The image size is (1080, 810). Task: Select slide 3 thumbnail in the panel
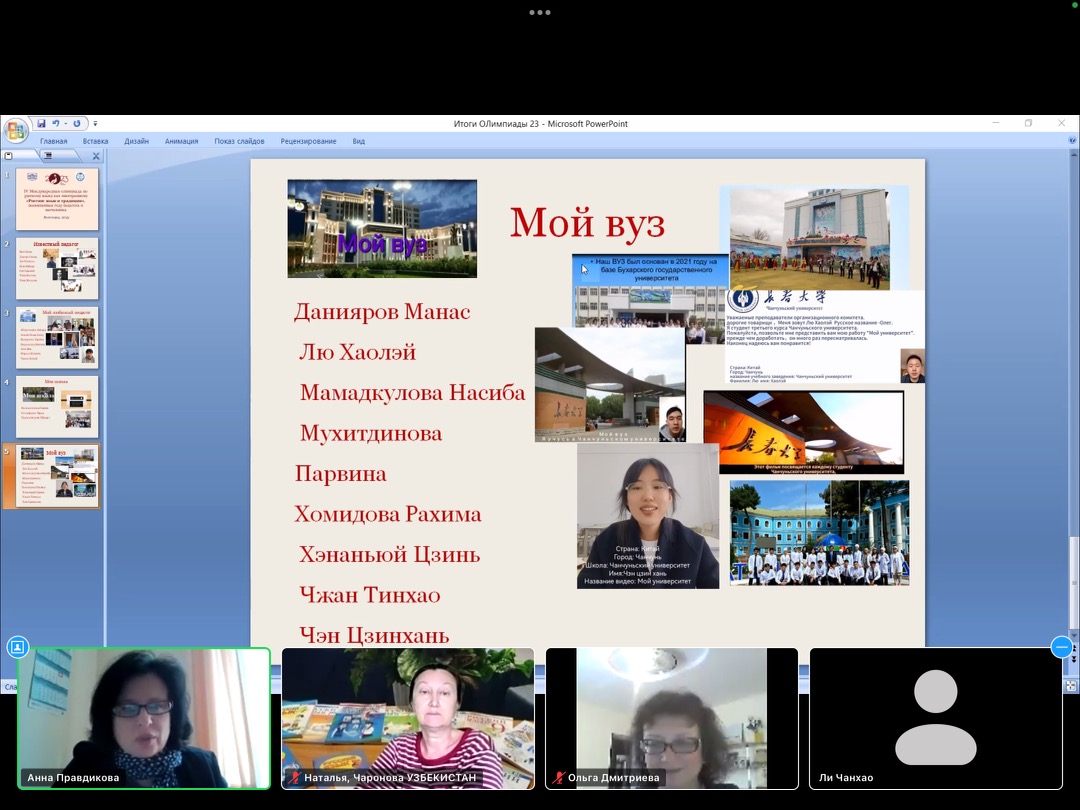pos(56,338)
